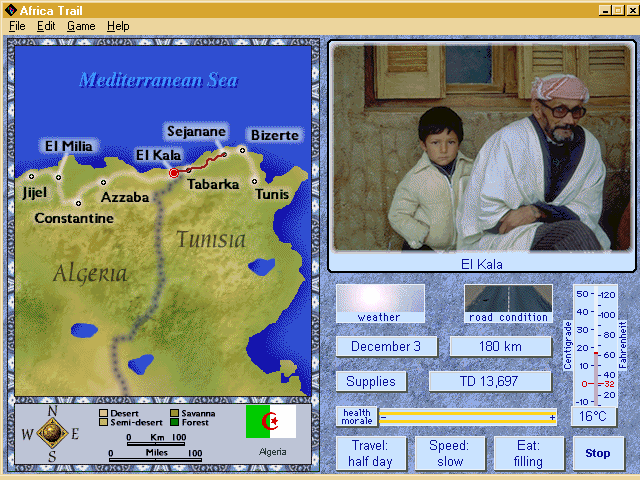640x480 pixels.
Task: Open the Help menu
Action: tap(118, 26)
